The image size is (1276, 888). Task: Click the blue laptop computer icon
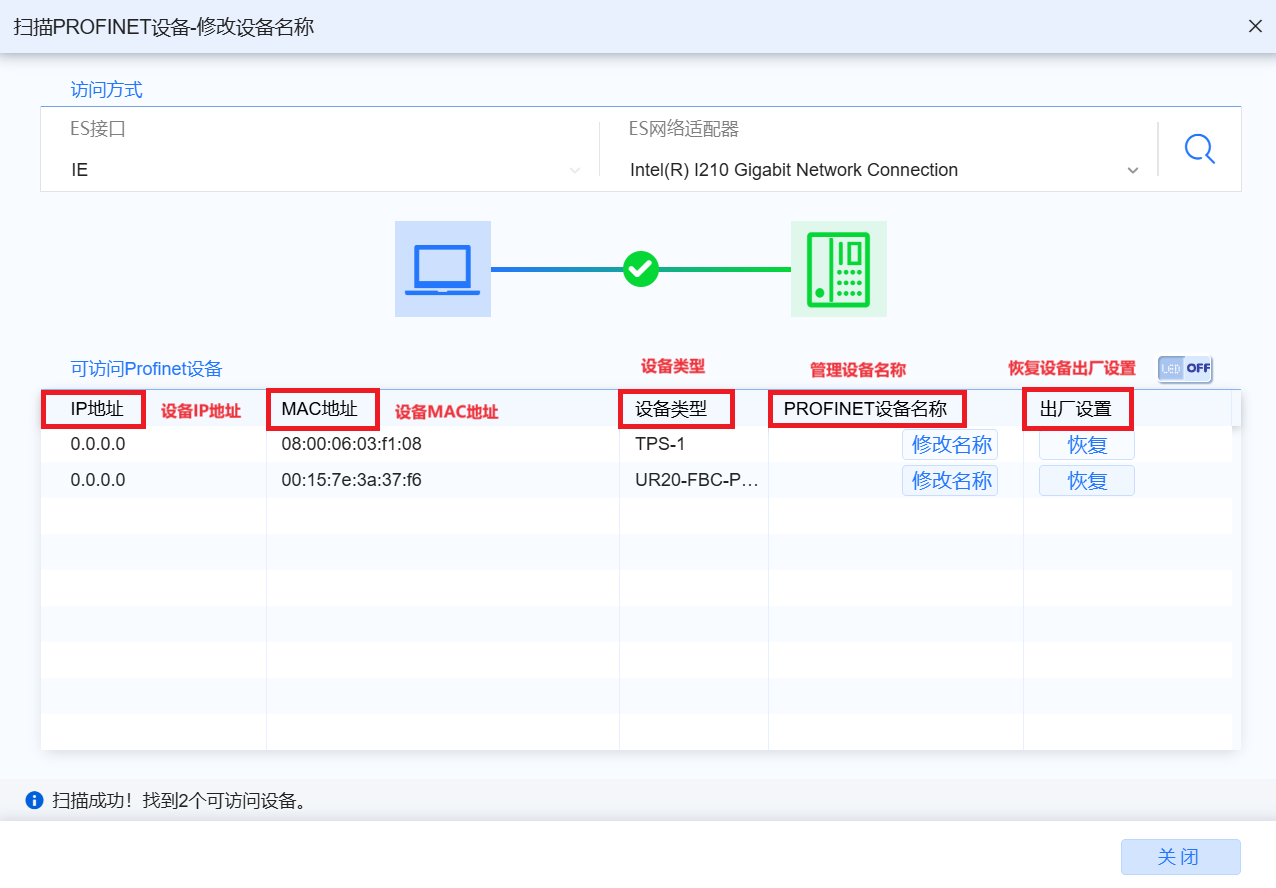(442, 269)
